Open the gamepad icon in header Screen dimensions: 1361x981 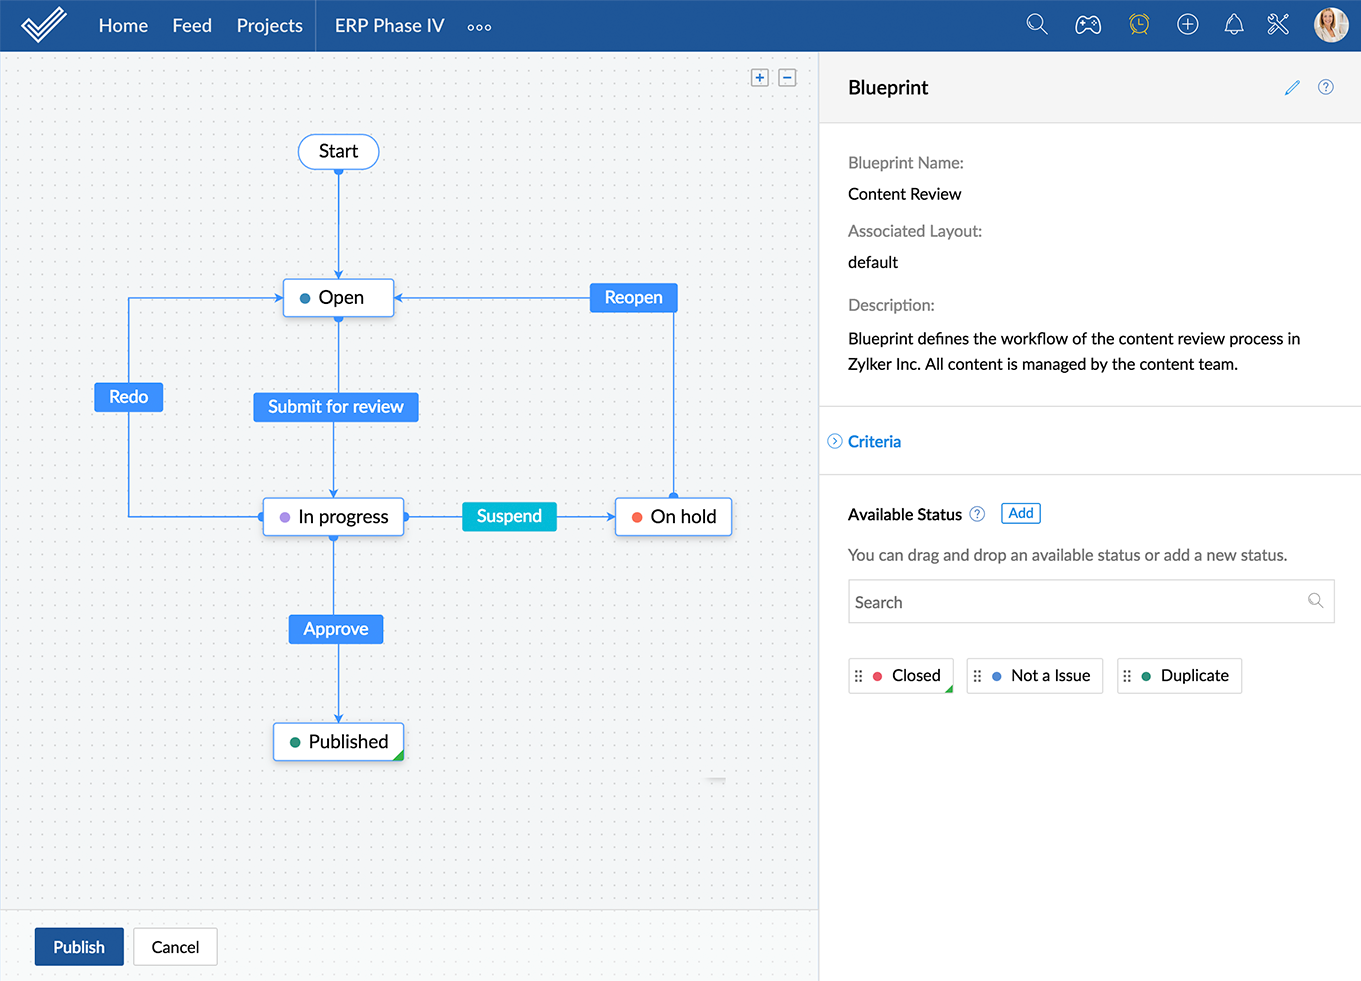(1088, 25)
